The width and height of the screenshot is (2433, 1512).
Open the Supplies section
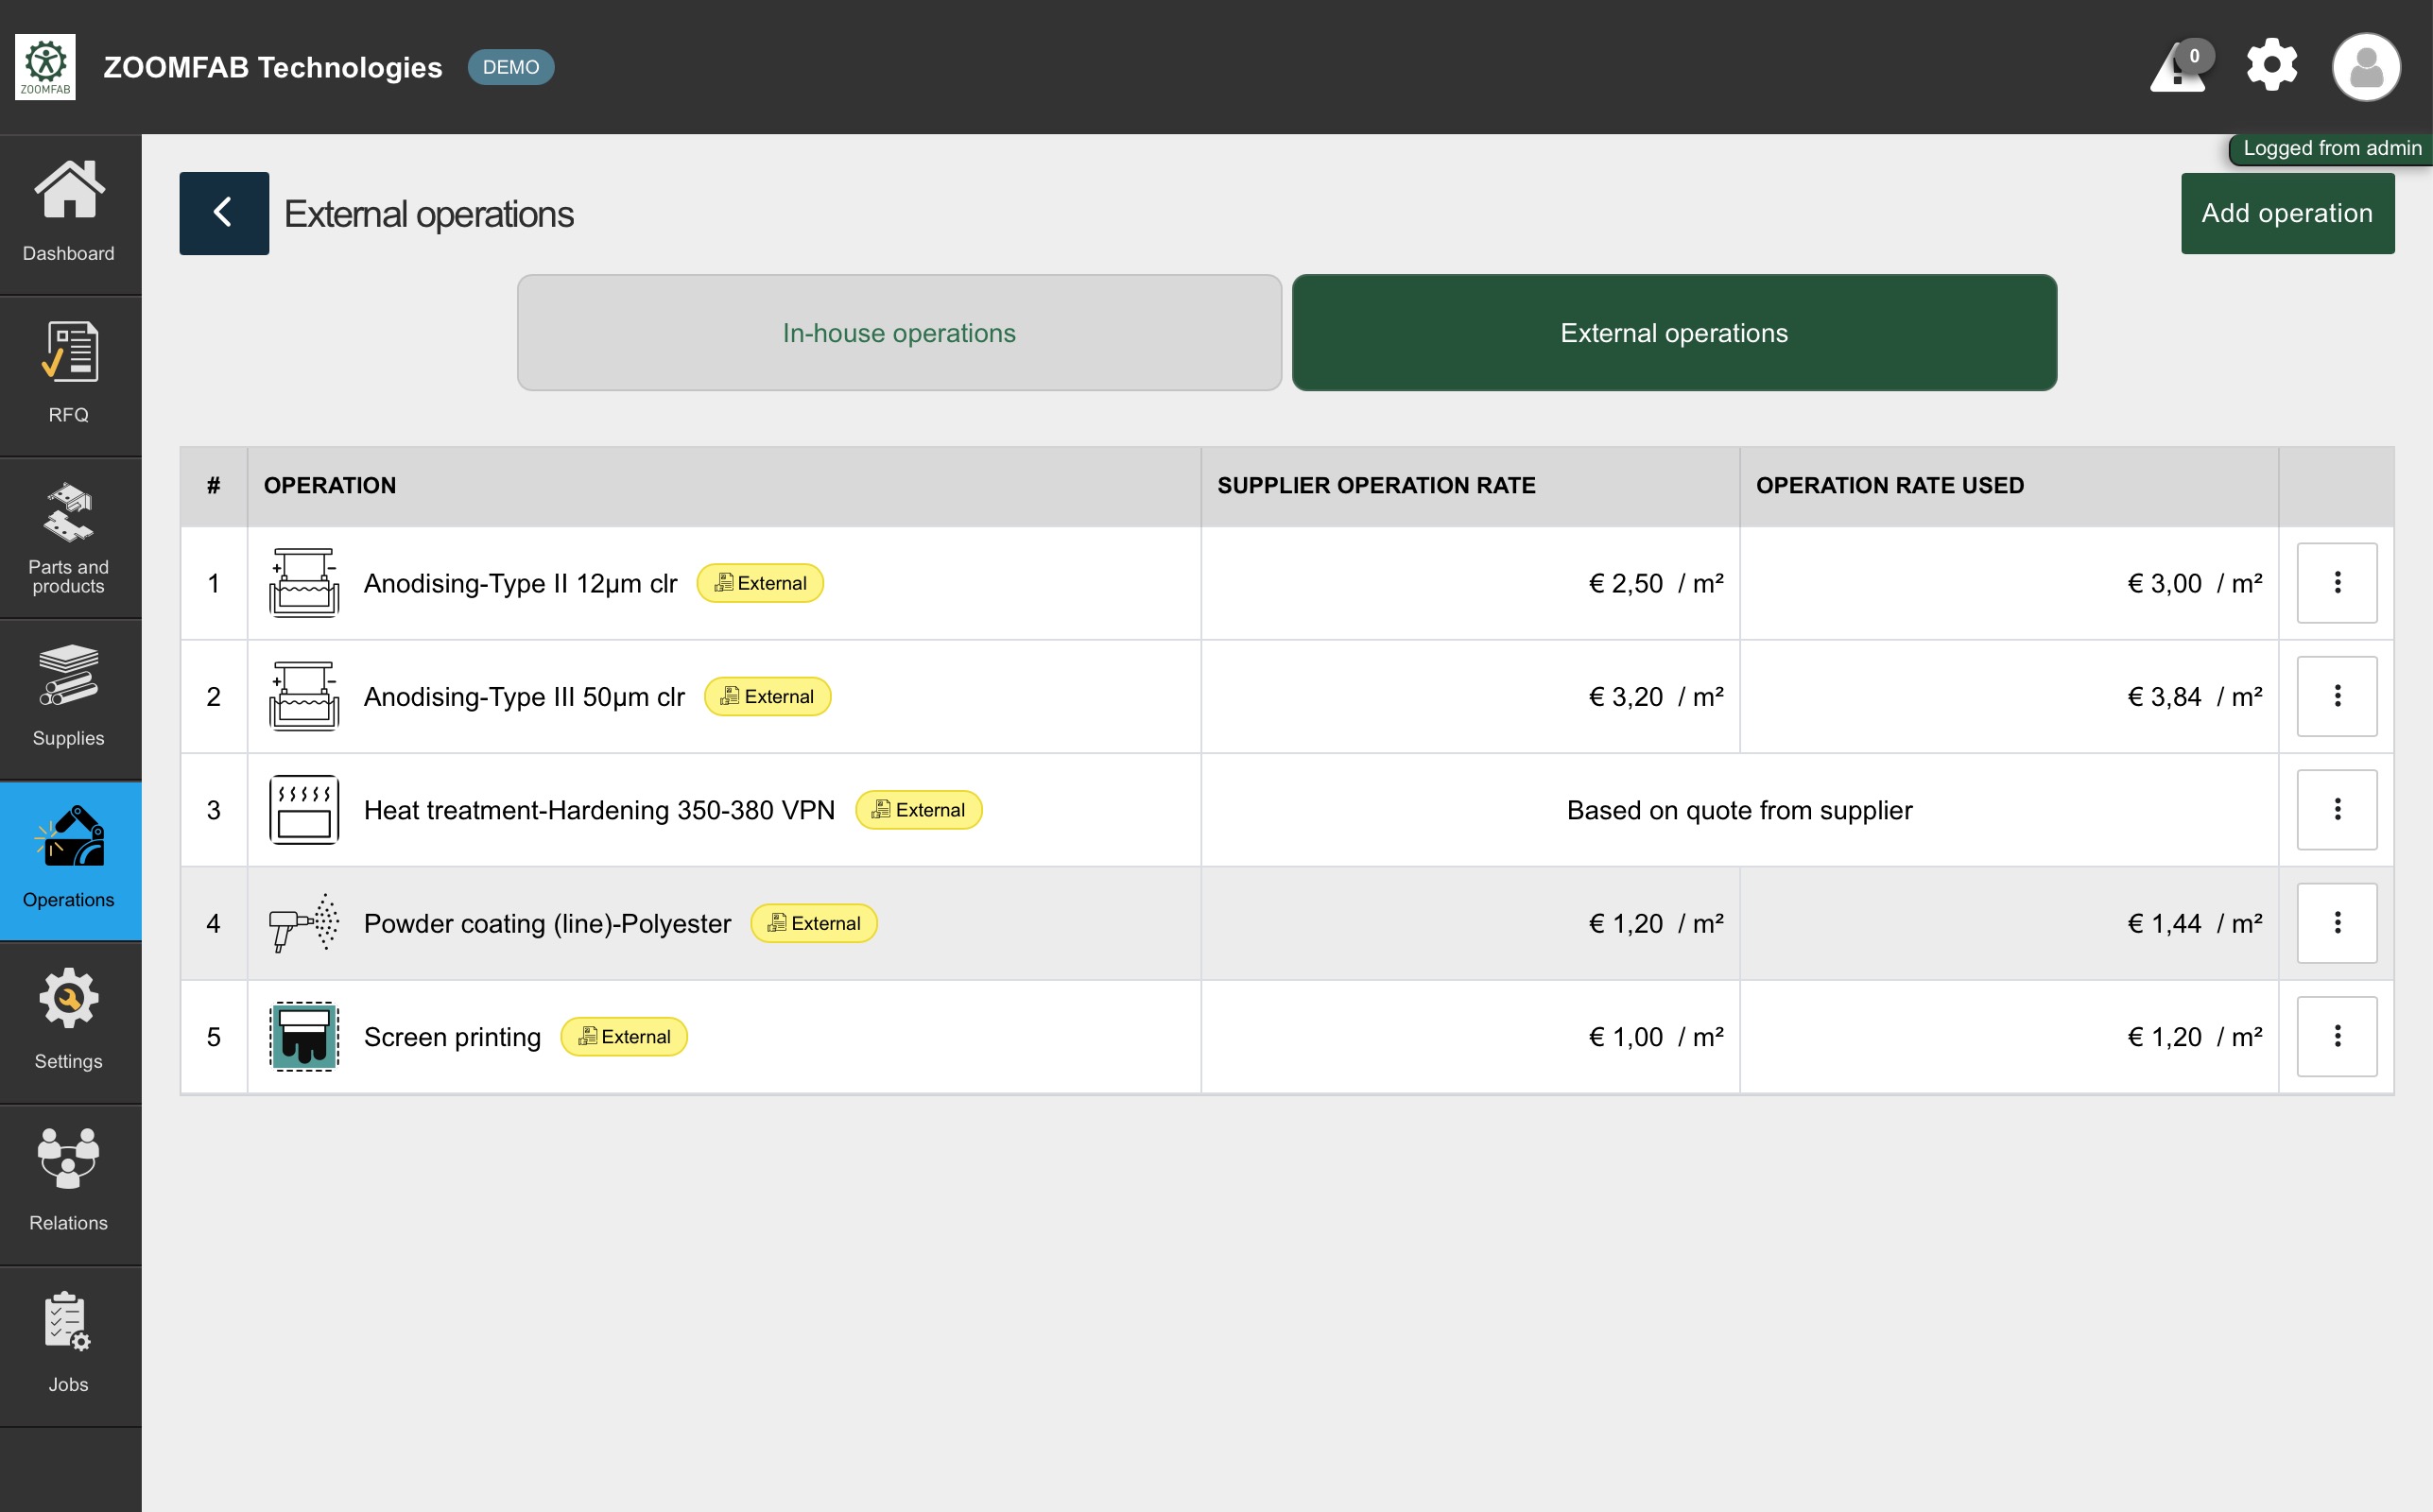click(x=69, y=697)
